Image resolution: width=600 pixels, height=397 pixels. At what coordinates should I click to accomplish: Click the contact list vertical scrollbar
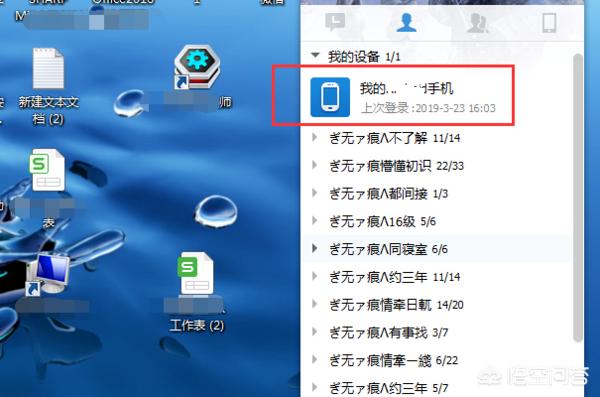click(578, 198)
